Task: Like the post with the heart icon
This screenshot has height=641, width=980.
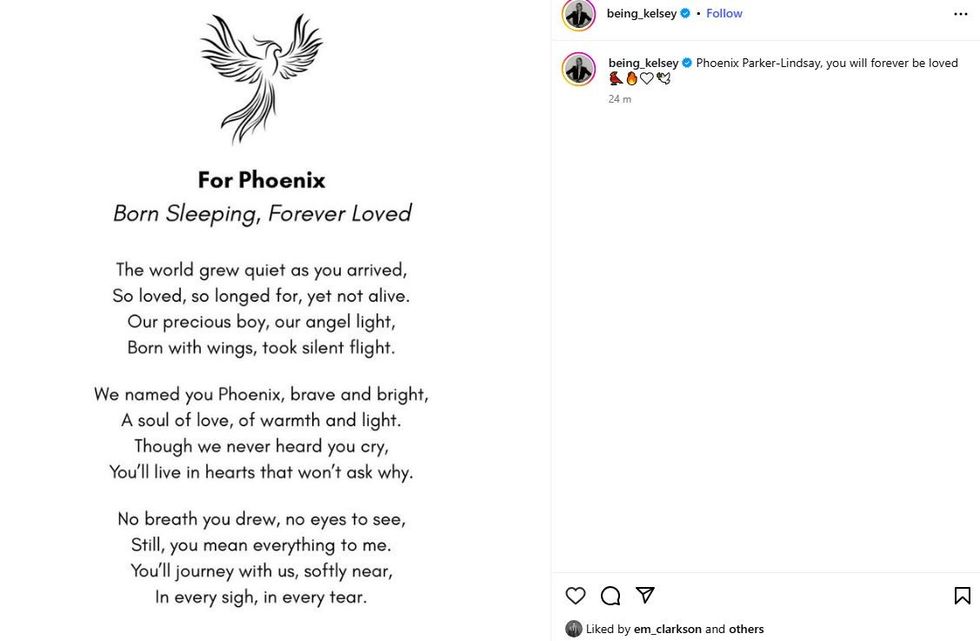Action: click(575, 596)
